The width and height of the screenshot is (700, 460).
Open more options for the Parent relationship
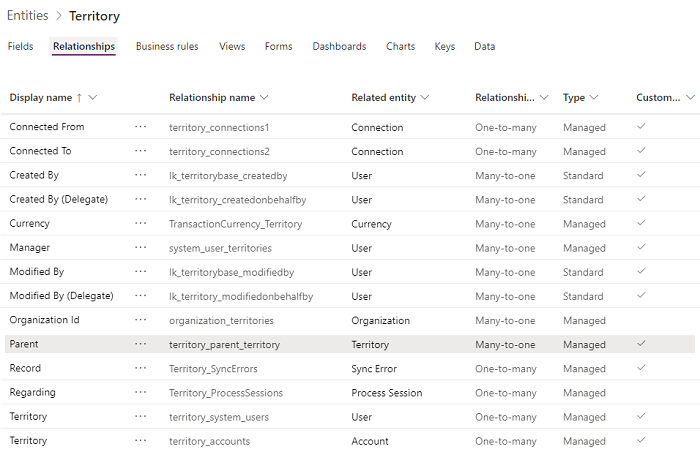coord(141,344)
